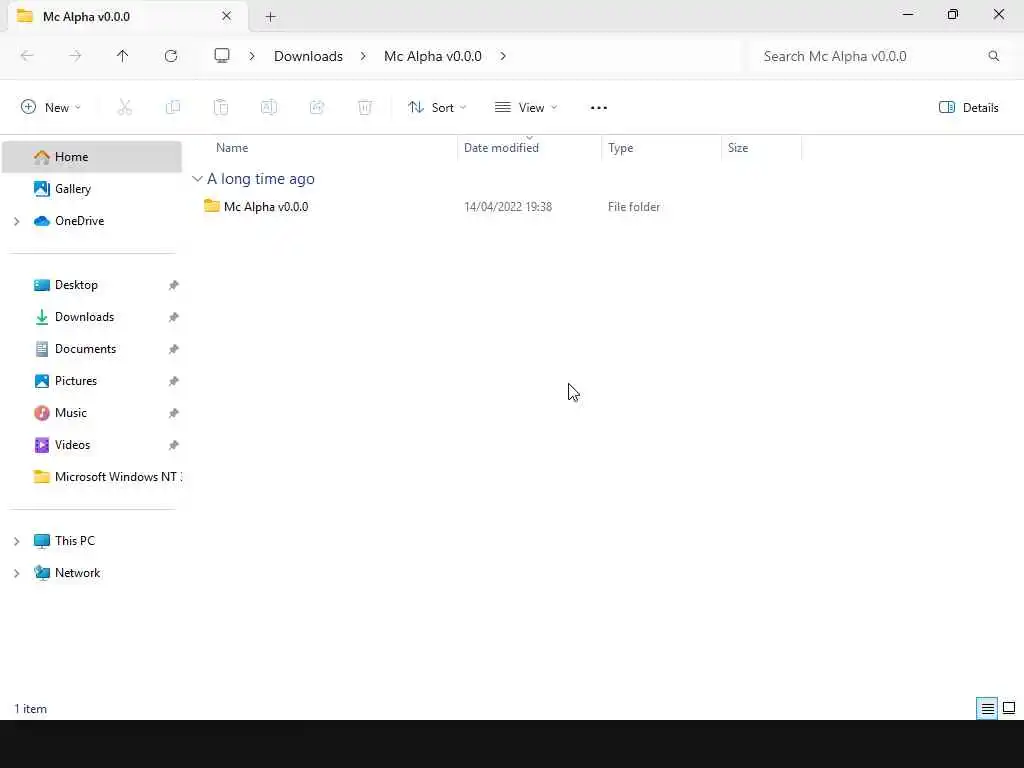Open the New dropdown menu

tap(51, 108)
